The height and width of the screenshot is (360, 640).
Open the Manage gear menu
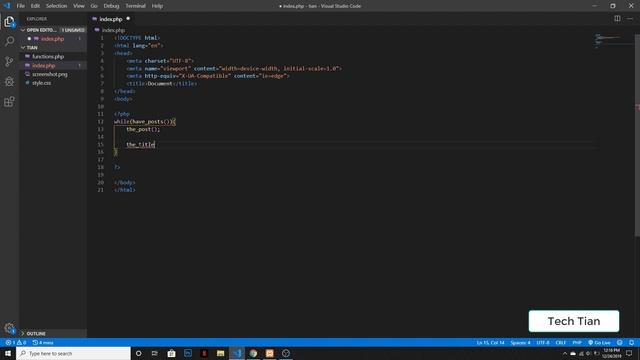point(9,328)
